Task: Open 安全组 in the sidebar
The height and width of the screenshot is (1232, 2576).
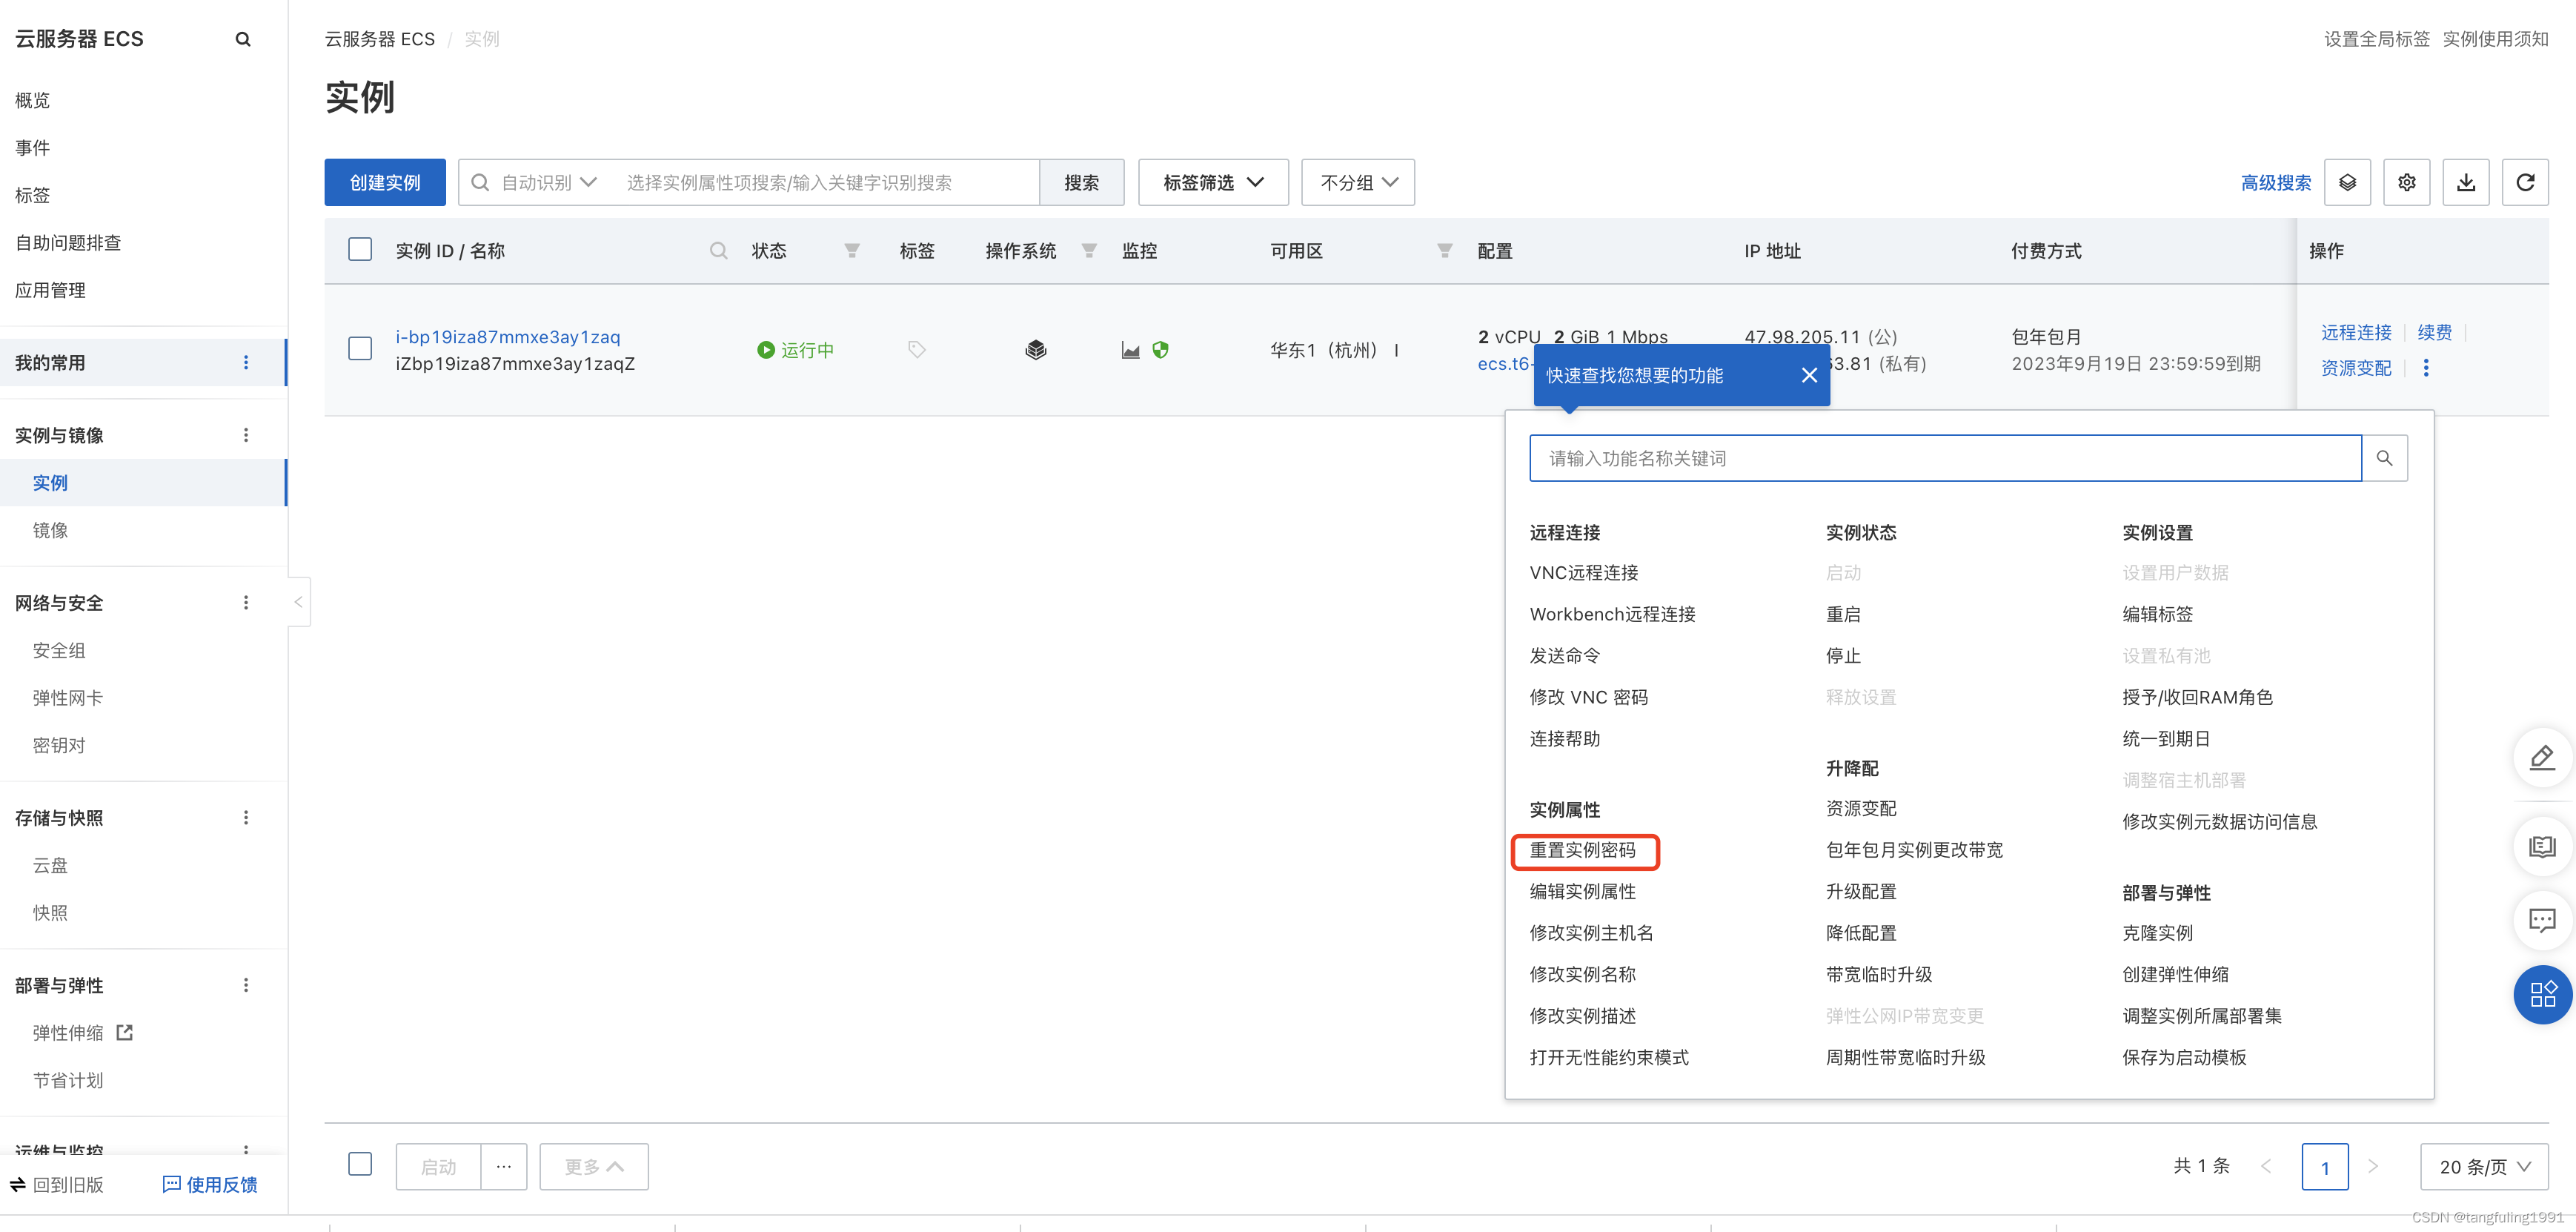Action: pyautogui.click(x=59, y=650)
